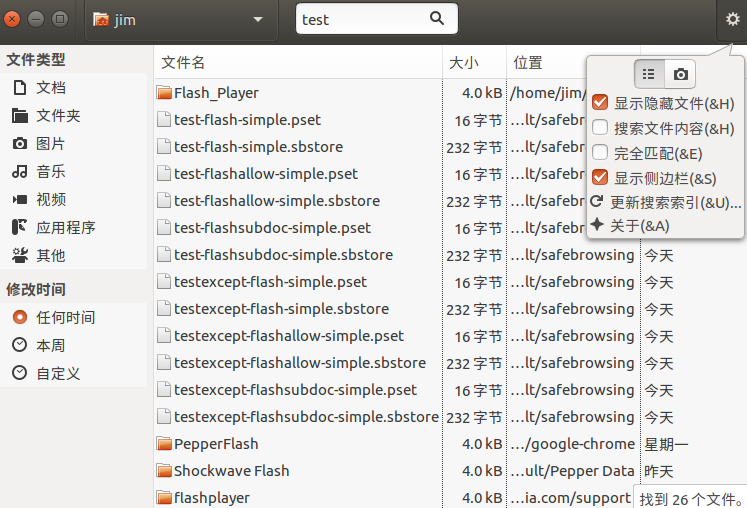Switch to thumbnail camera view icon
Viewport: 747px width, 508px height.
[680, 74]
